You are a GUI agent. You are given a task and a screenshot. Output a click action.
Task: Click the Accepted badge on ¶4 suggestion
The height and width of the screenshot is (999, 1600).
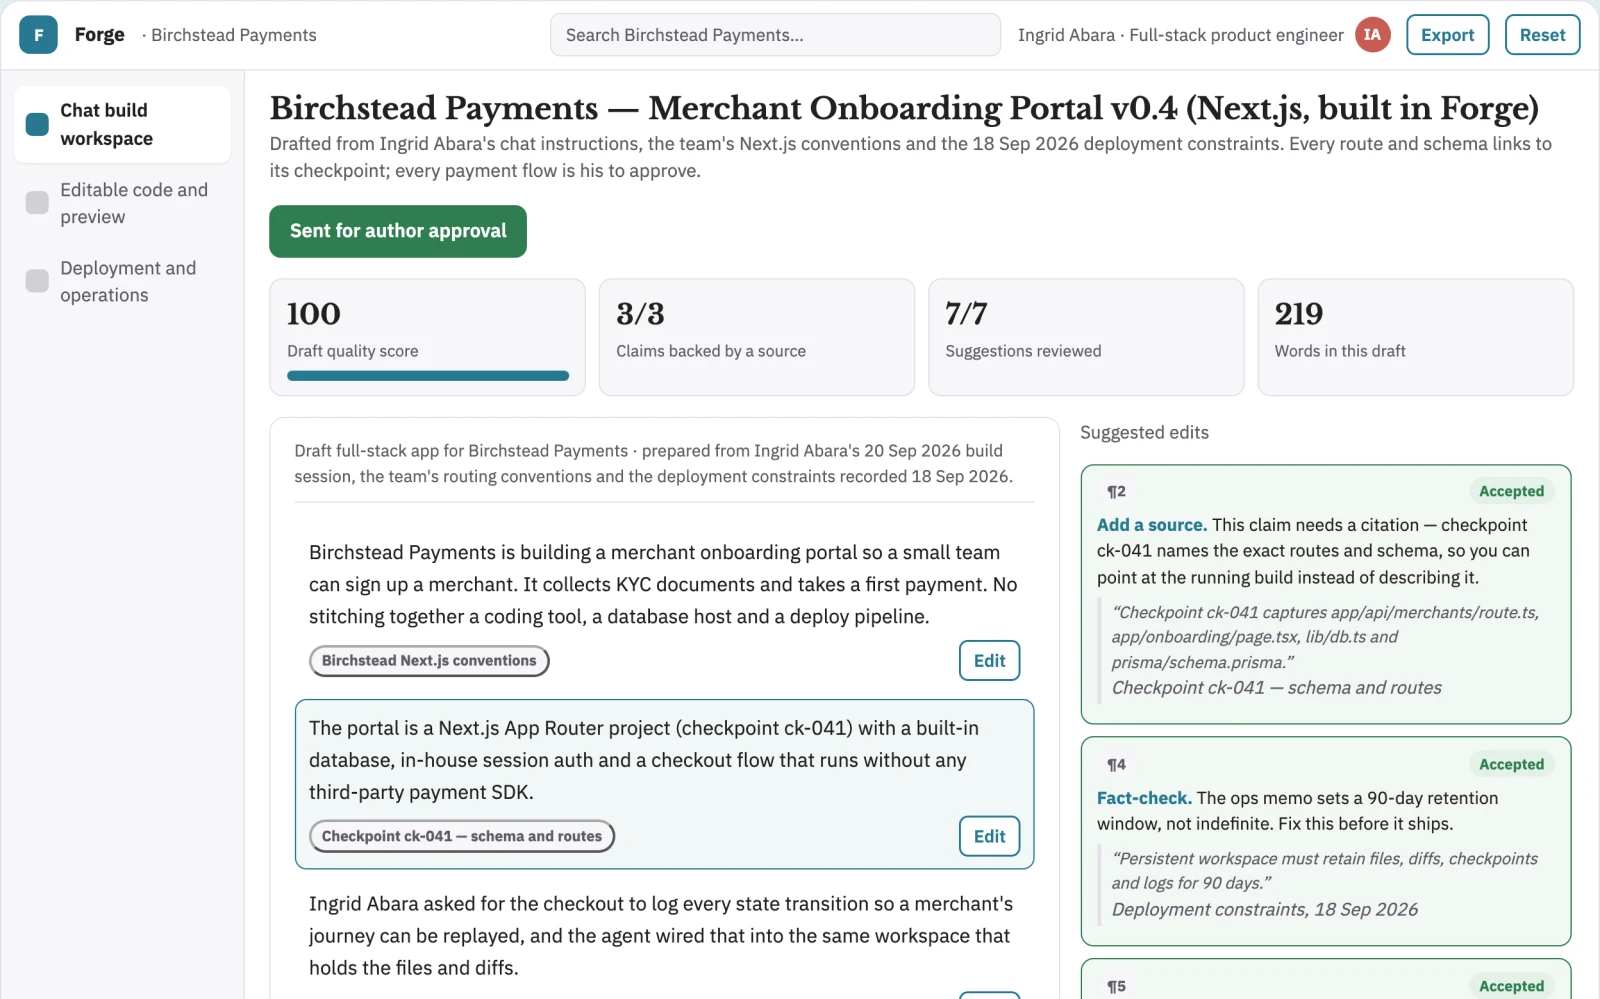point(1511,764)
